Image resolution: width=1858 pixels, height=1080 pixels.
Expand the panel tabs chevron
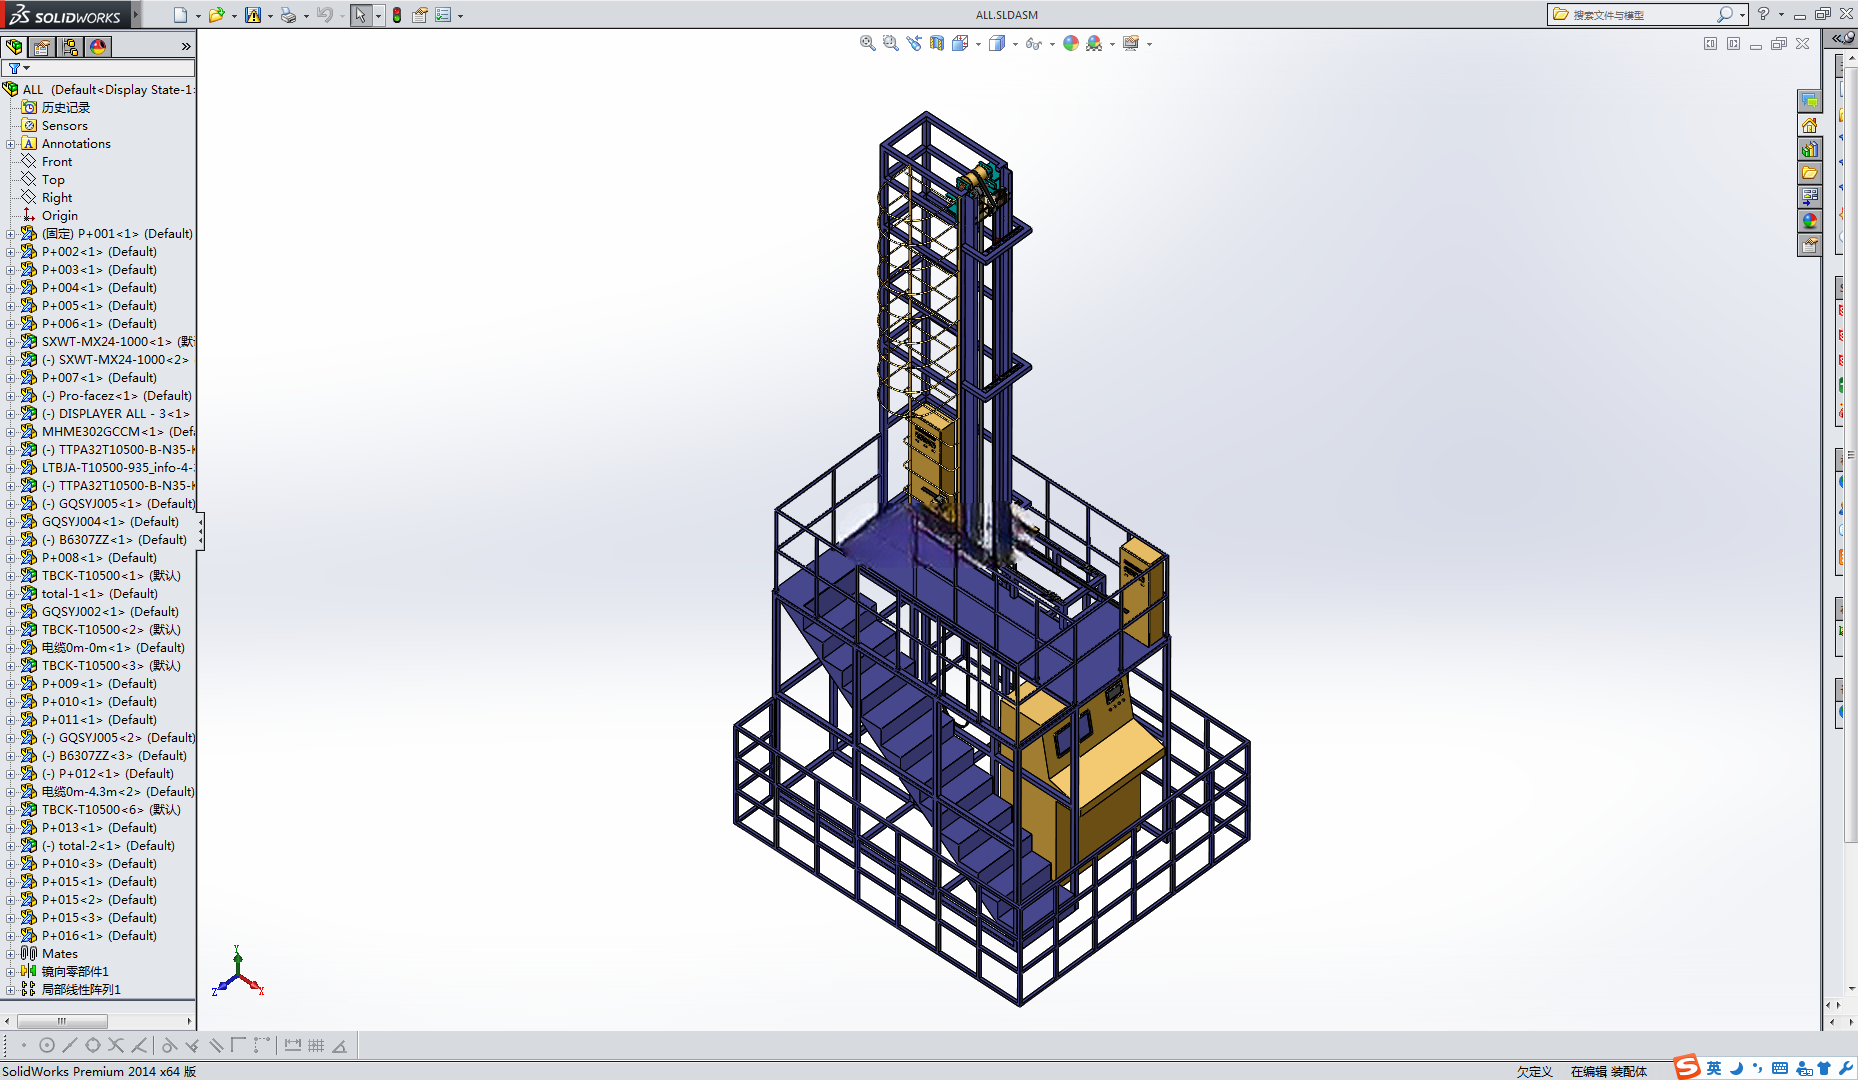(x=186, y=47)
